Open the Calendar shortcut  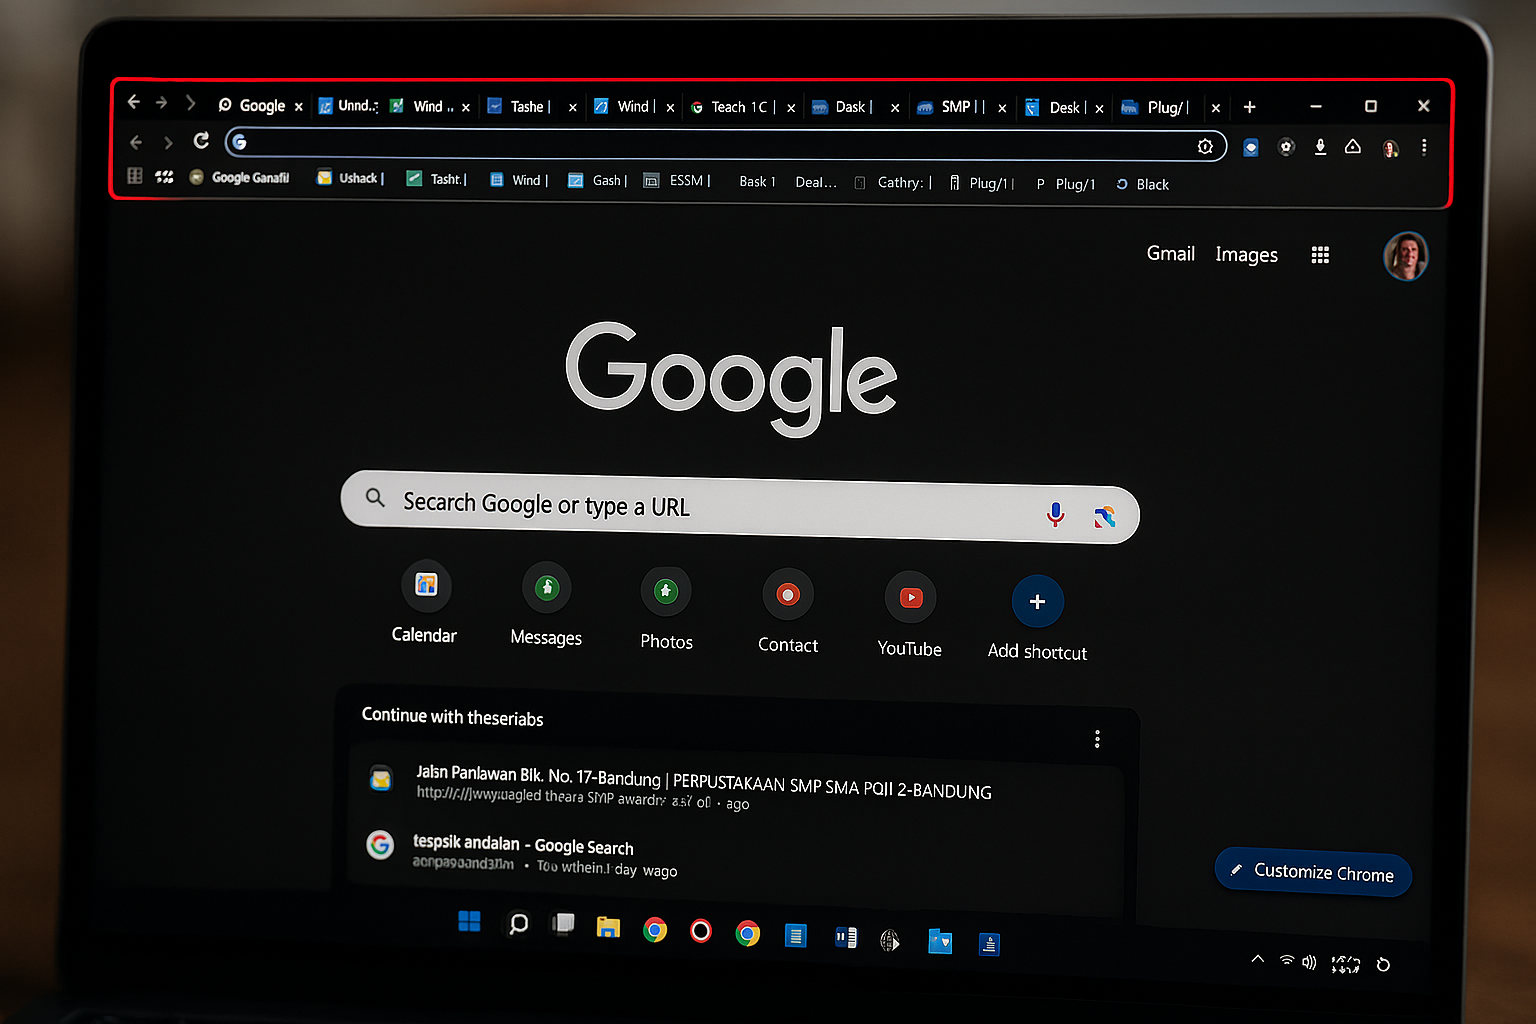[426, 585]
